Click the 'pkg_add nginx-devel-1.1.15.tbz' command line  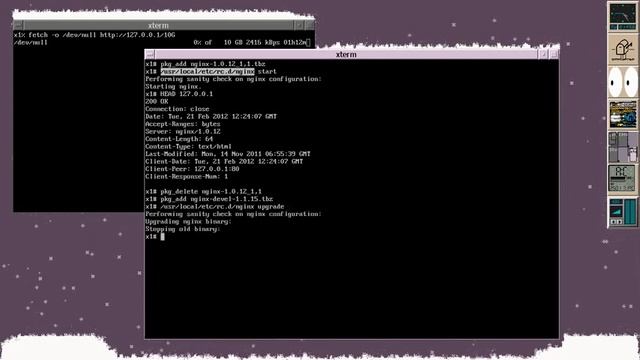[x=209, y=199]
